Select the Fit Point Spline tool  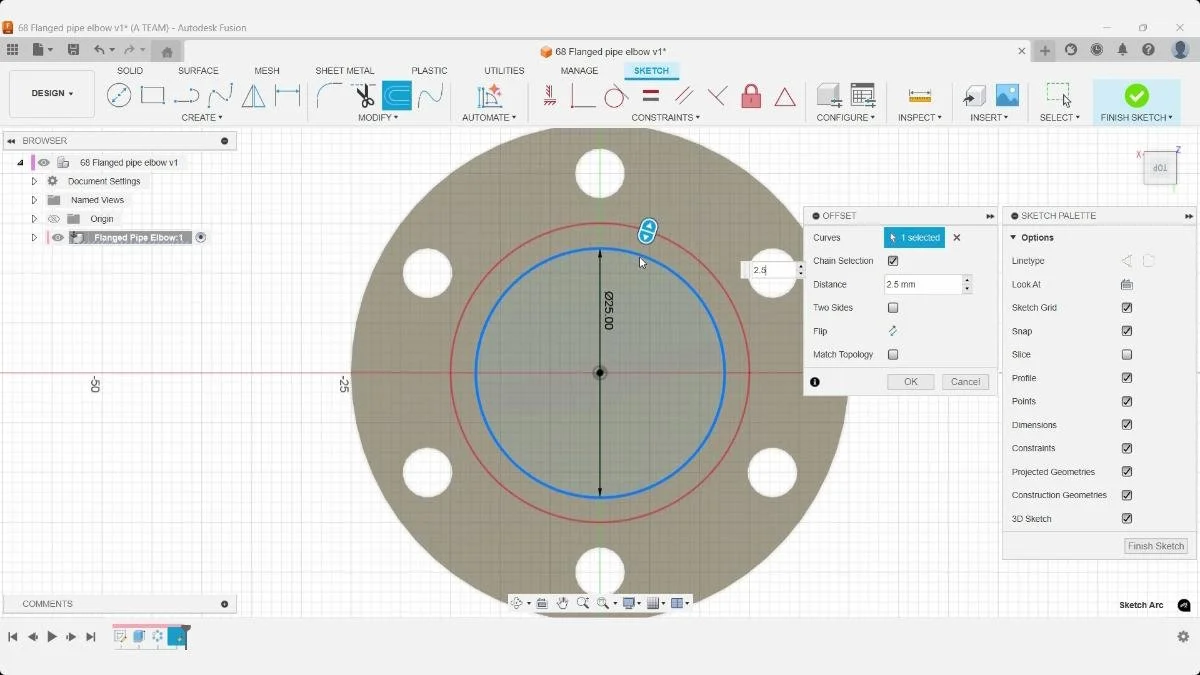(220, 96)
